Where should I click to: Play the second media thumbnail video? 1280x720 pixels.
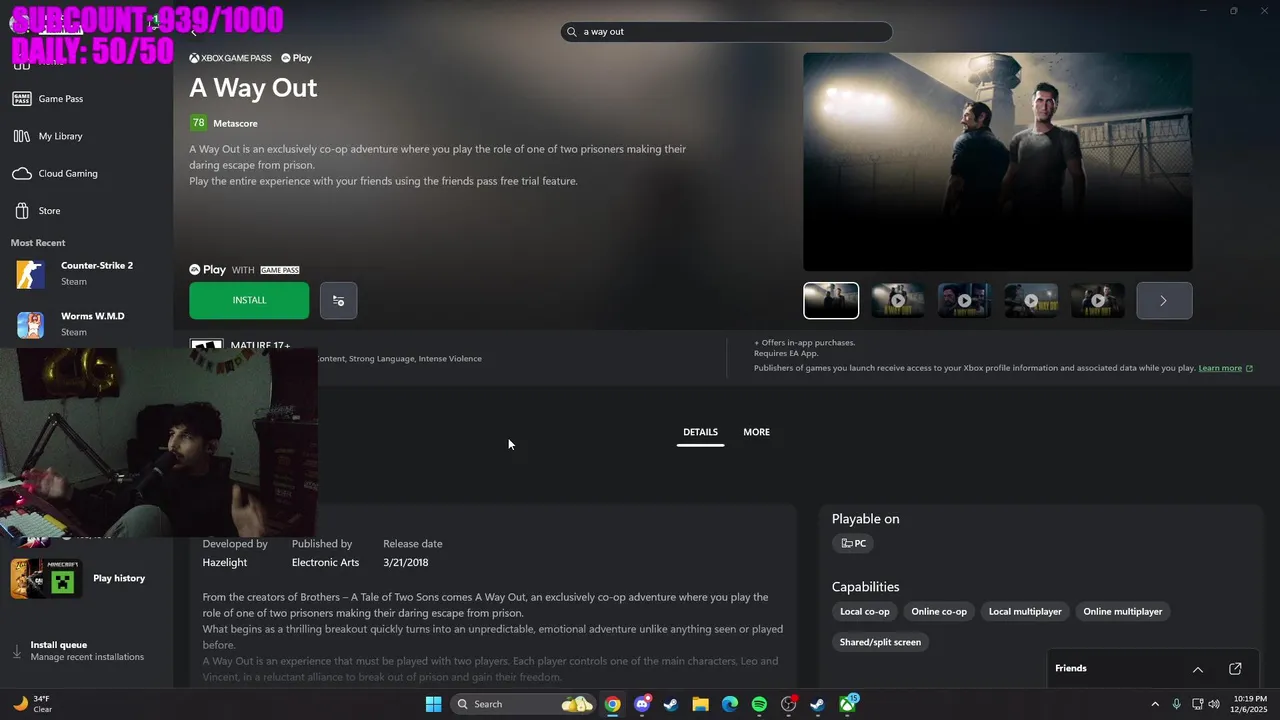coord(898,300)
